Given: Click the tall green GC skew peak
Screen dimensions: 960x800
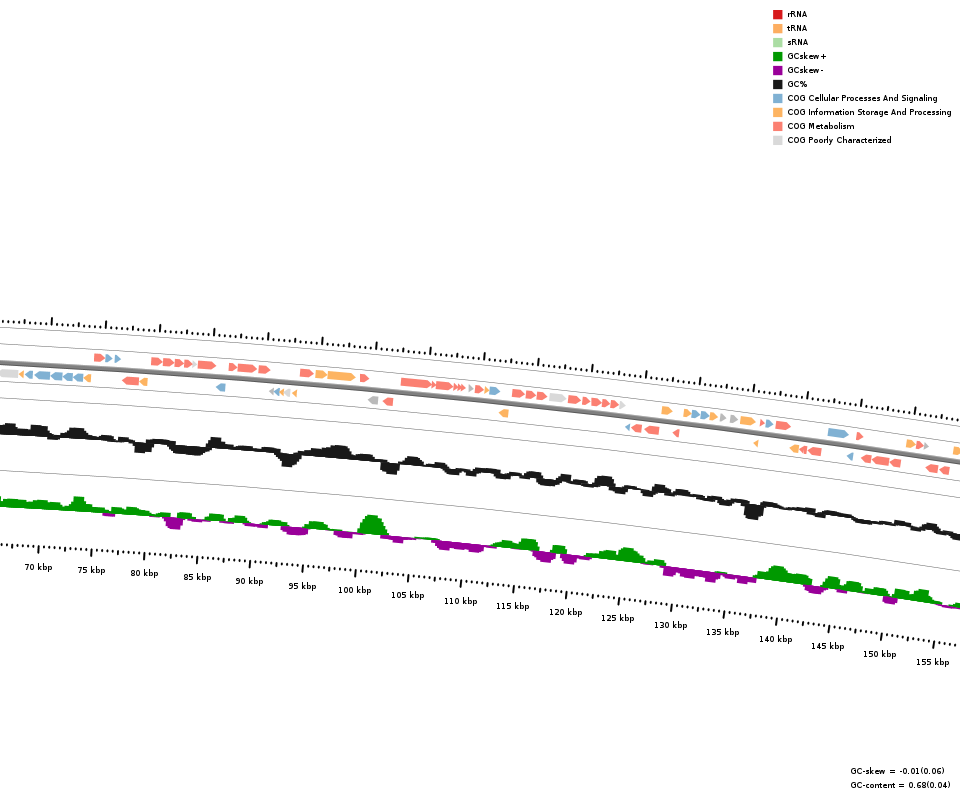Looking at the screenshot, I should (x=372, y=524).
